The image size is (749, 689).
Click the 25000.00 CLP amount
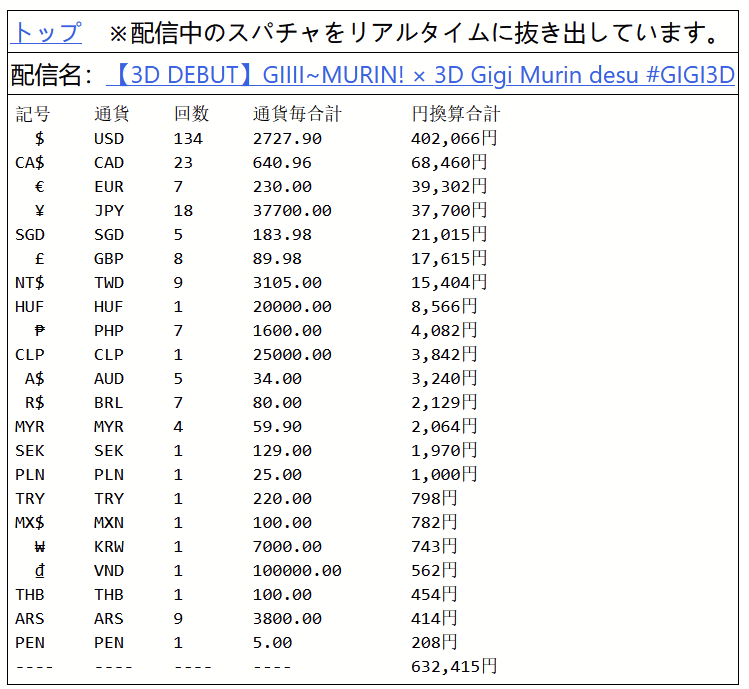pos(292,355)
